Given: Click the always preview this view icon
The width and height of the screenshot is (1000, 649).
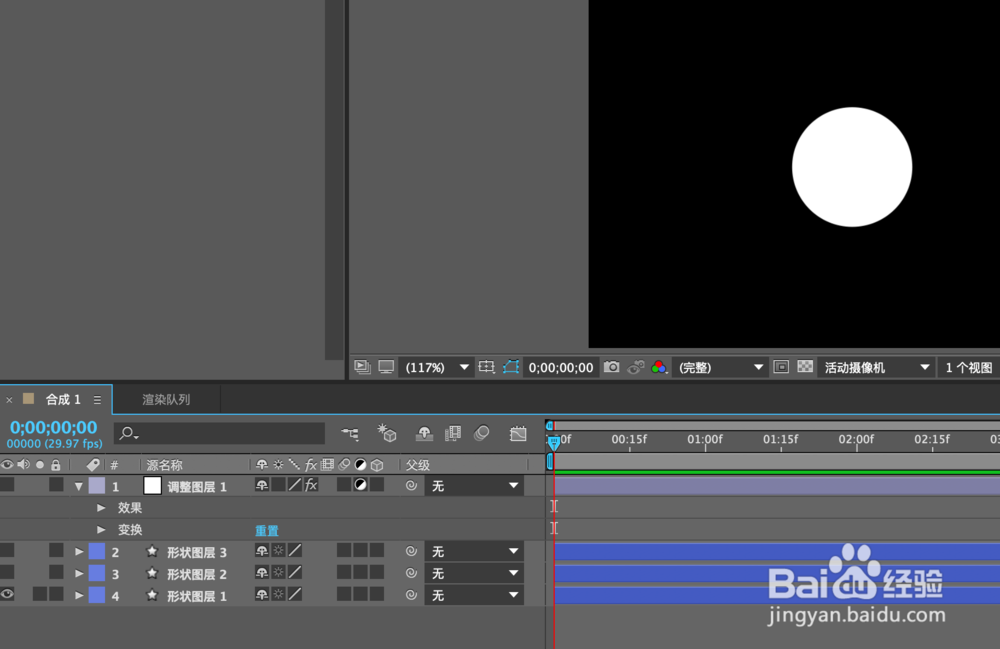Looking at the screenshot, I should (x=362, y=367).
